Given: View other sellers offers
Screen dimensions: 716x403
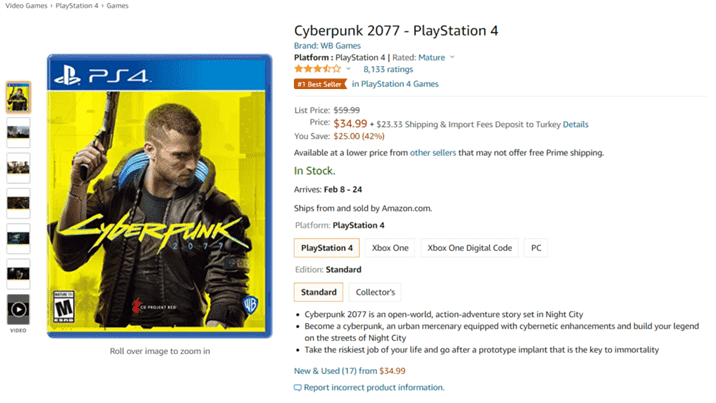Looking at the screenshot, I should [433, 152].
